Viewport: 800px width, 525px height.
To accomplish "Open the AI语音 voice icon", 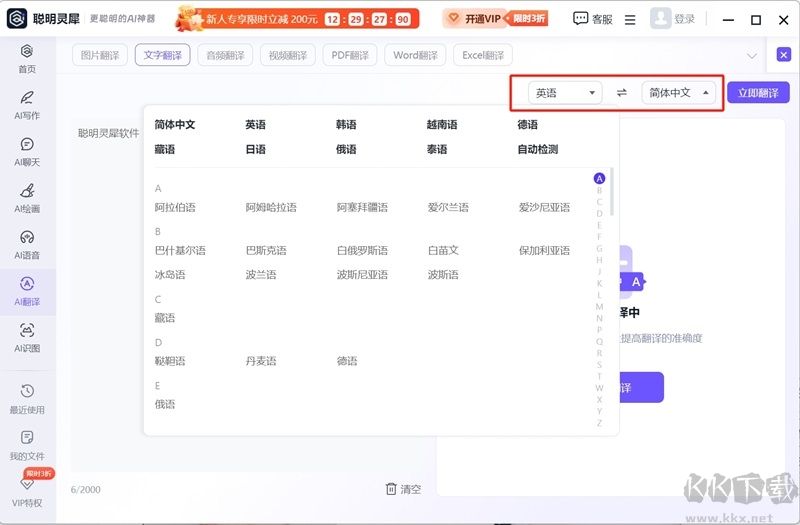I will [x=27, y=238].
